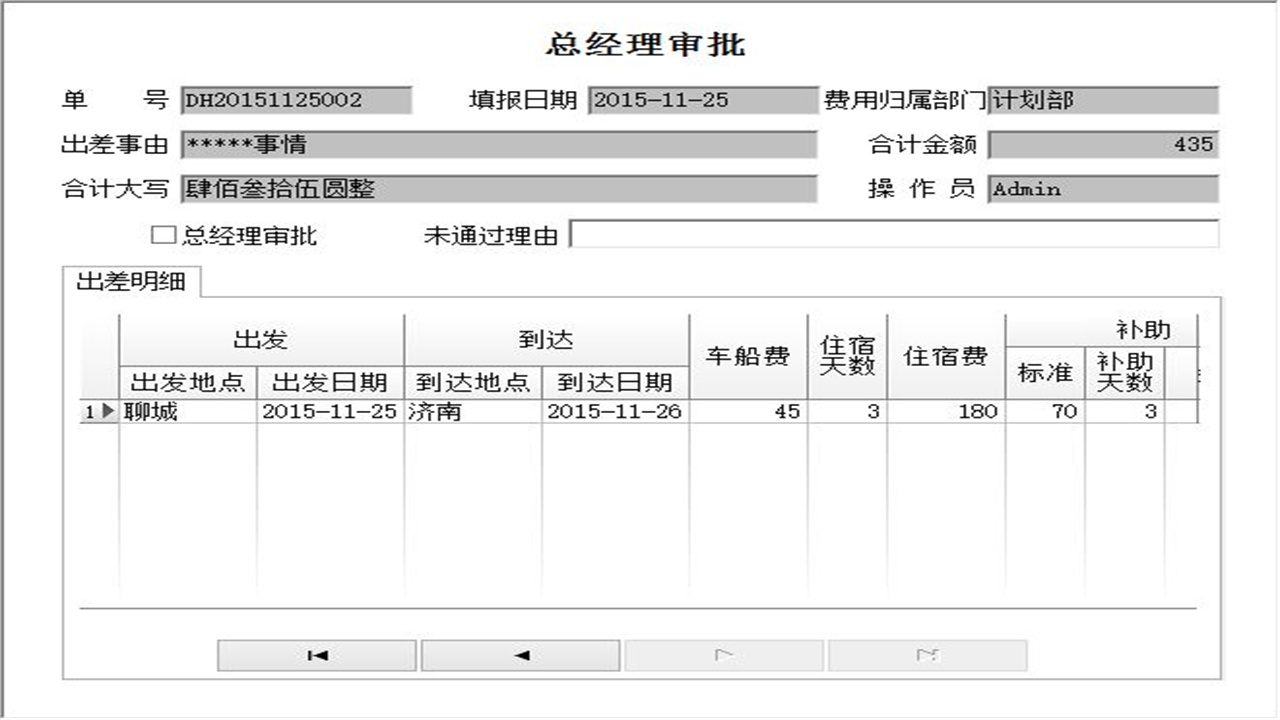This screenshot has width=1280, height=720.
Task: Click the 未通过理由 input field
Action: (890, 236)
